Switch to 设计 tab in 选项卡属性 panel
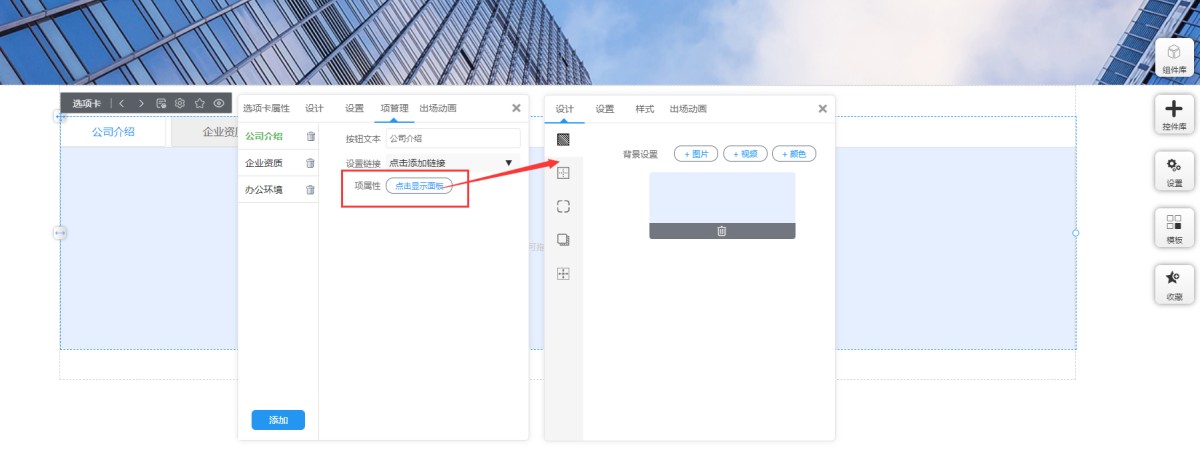Screen dimensions: 1200x452 pyautogui.click(x=314, y=108)
